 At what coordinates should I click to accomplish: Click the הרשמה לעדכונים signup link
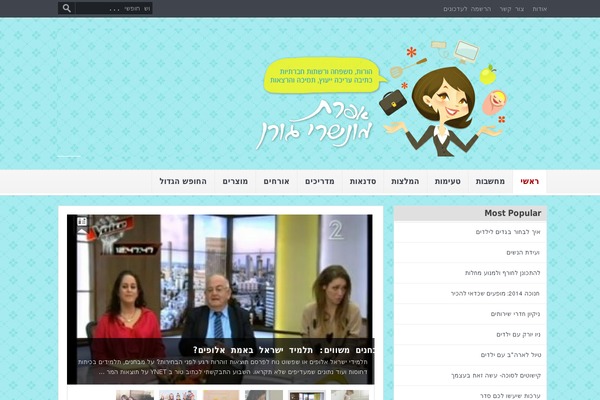(467, 9)
